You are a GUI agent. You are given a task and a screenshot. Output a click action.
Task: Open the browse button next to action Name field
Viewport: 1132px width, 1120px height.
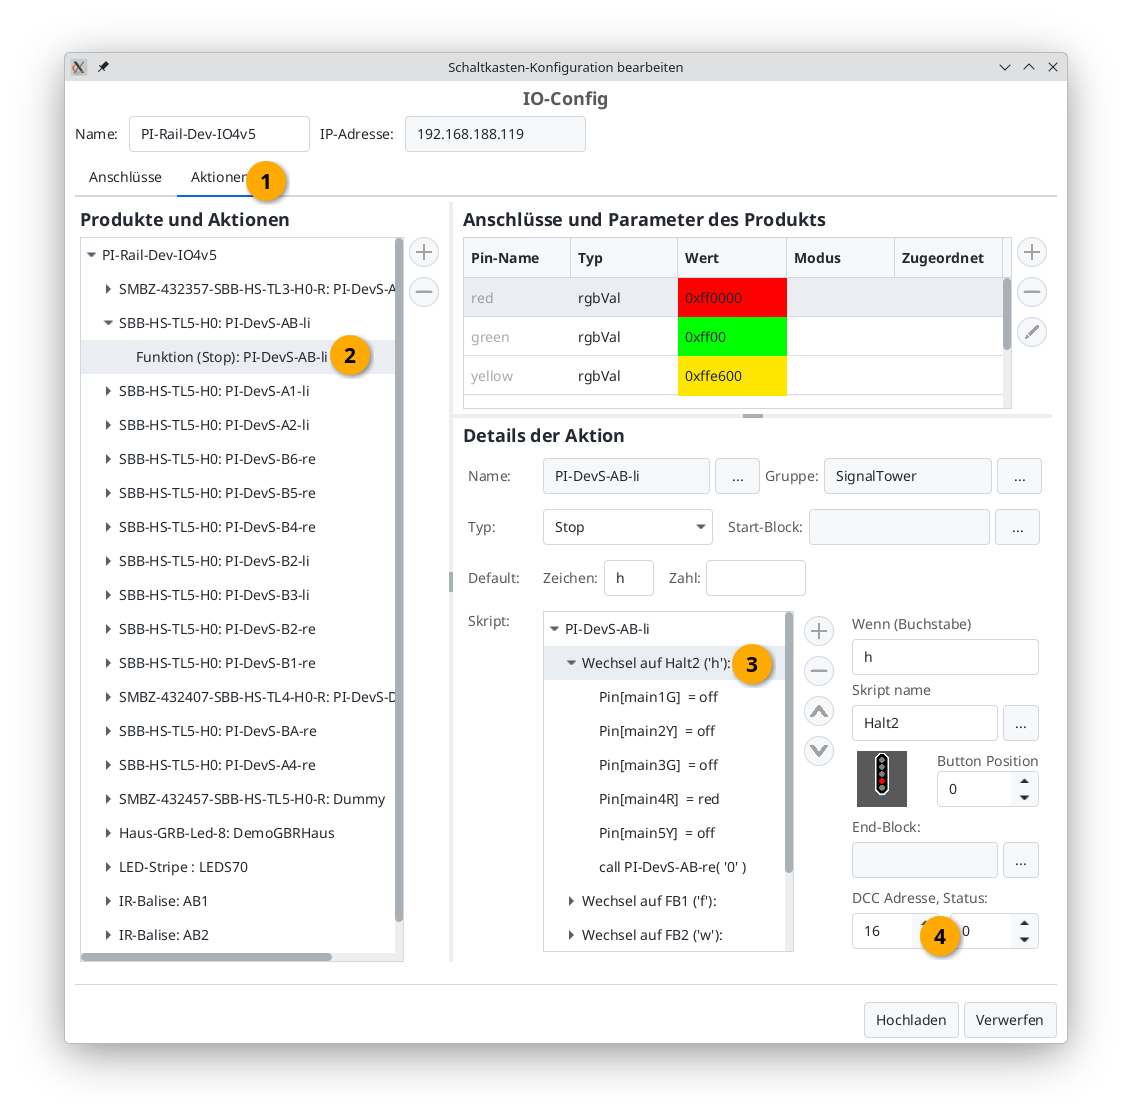pyautogui.click(x=737, y=477)
